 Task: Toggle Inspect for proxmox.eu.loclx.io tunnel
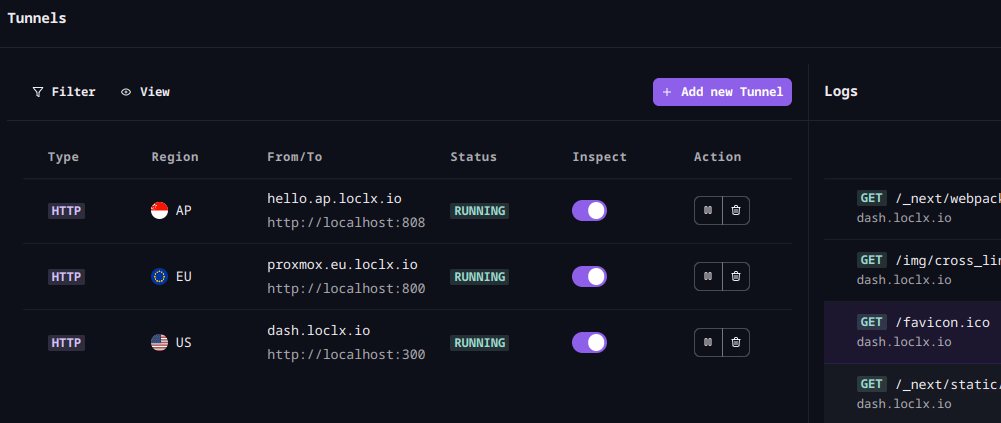pyautogui.click(x=589, y=276)
